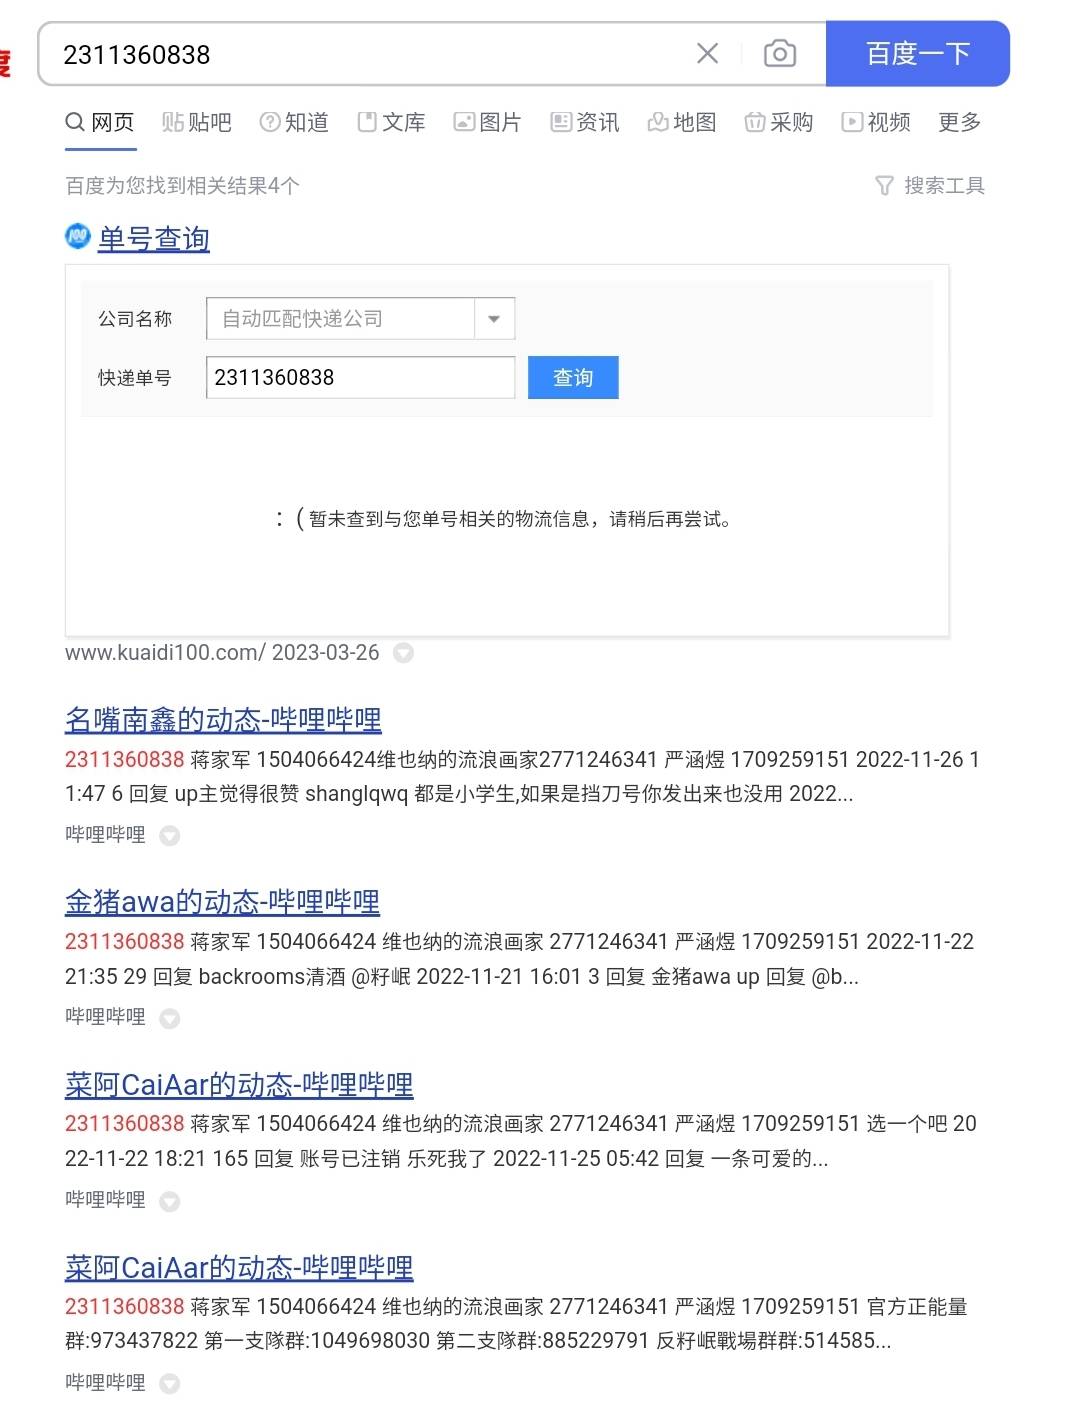
Task: Expand arrow beside 哔哩哔哩 under 金猪awa result
Action: pyautogui.click(x=170, y=1019)
